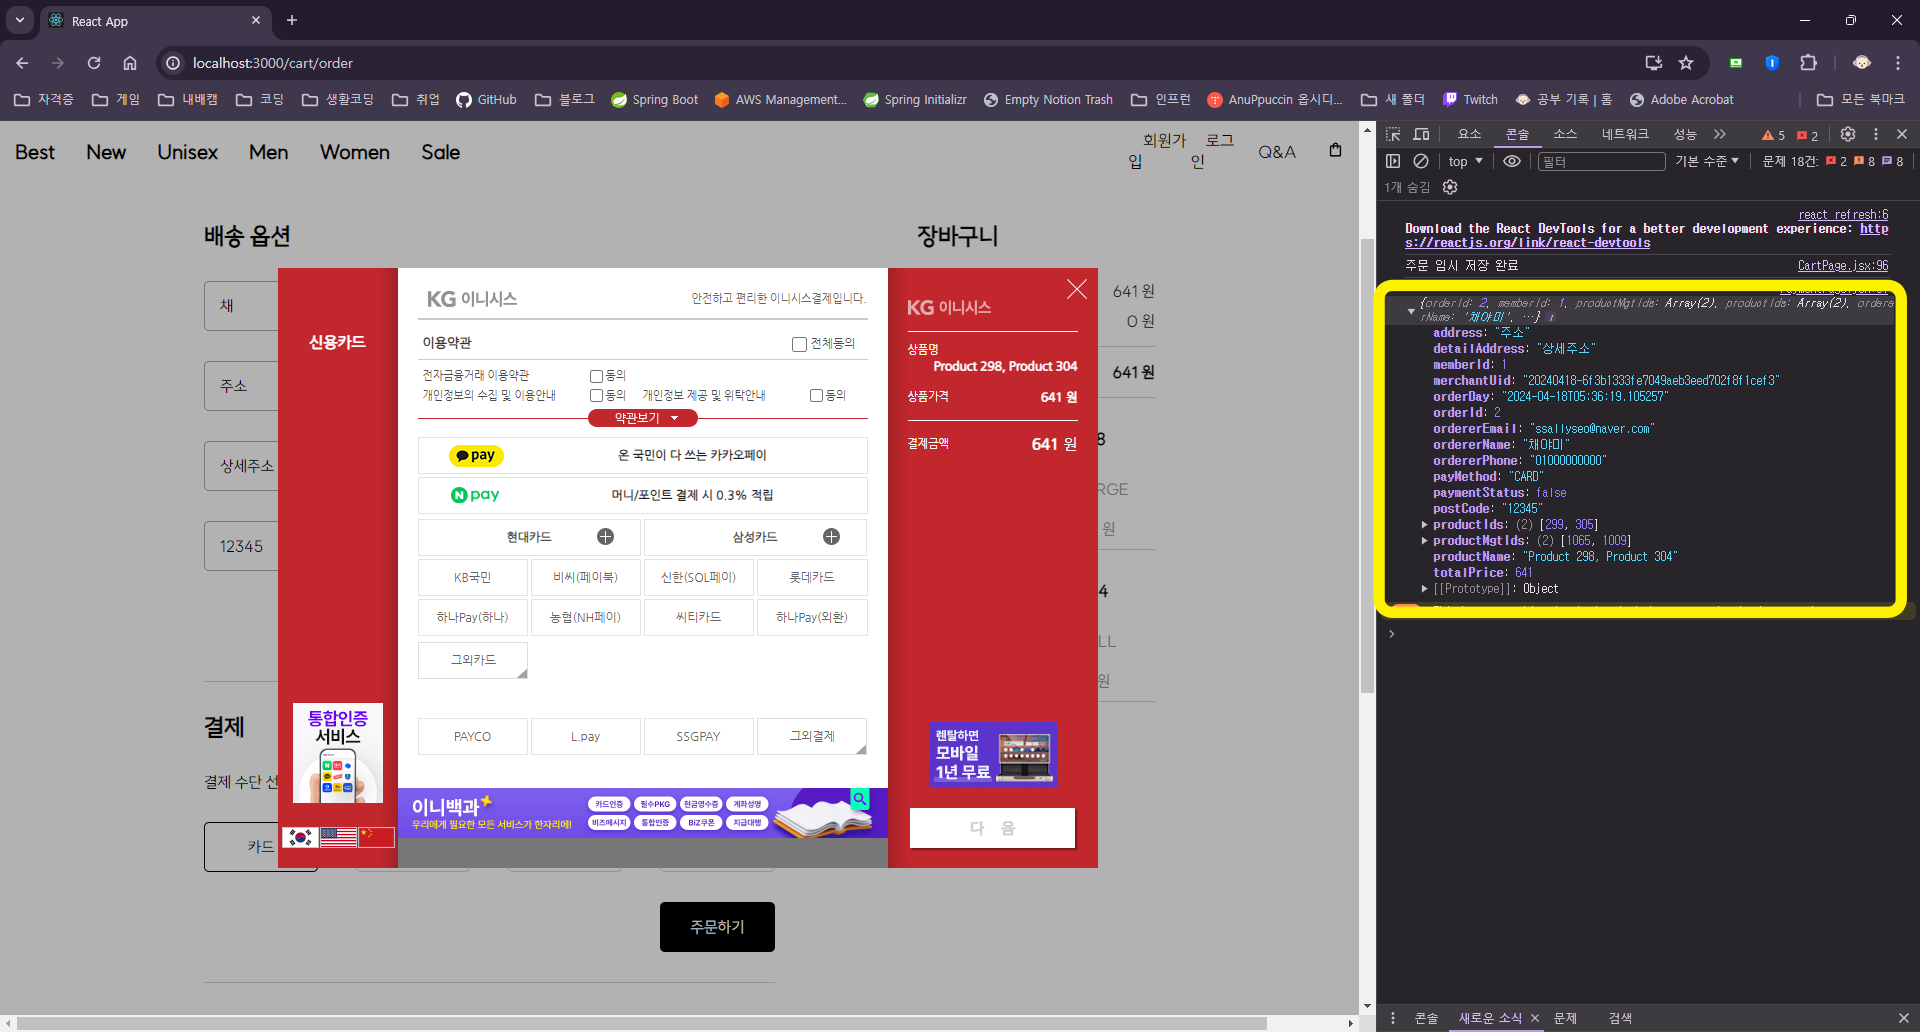The image size is (1920, 1032).
Task: Close the KG Inicis payment popup X
Action: click(1077, 289)
